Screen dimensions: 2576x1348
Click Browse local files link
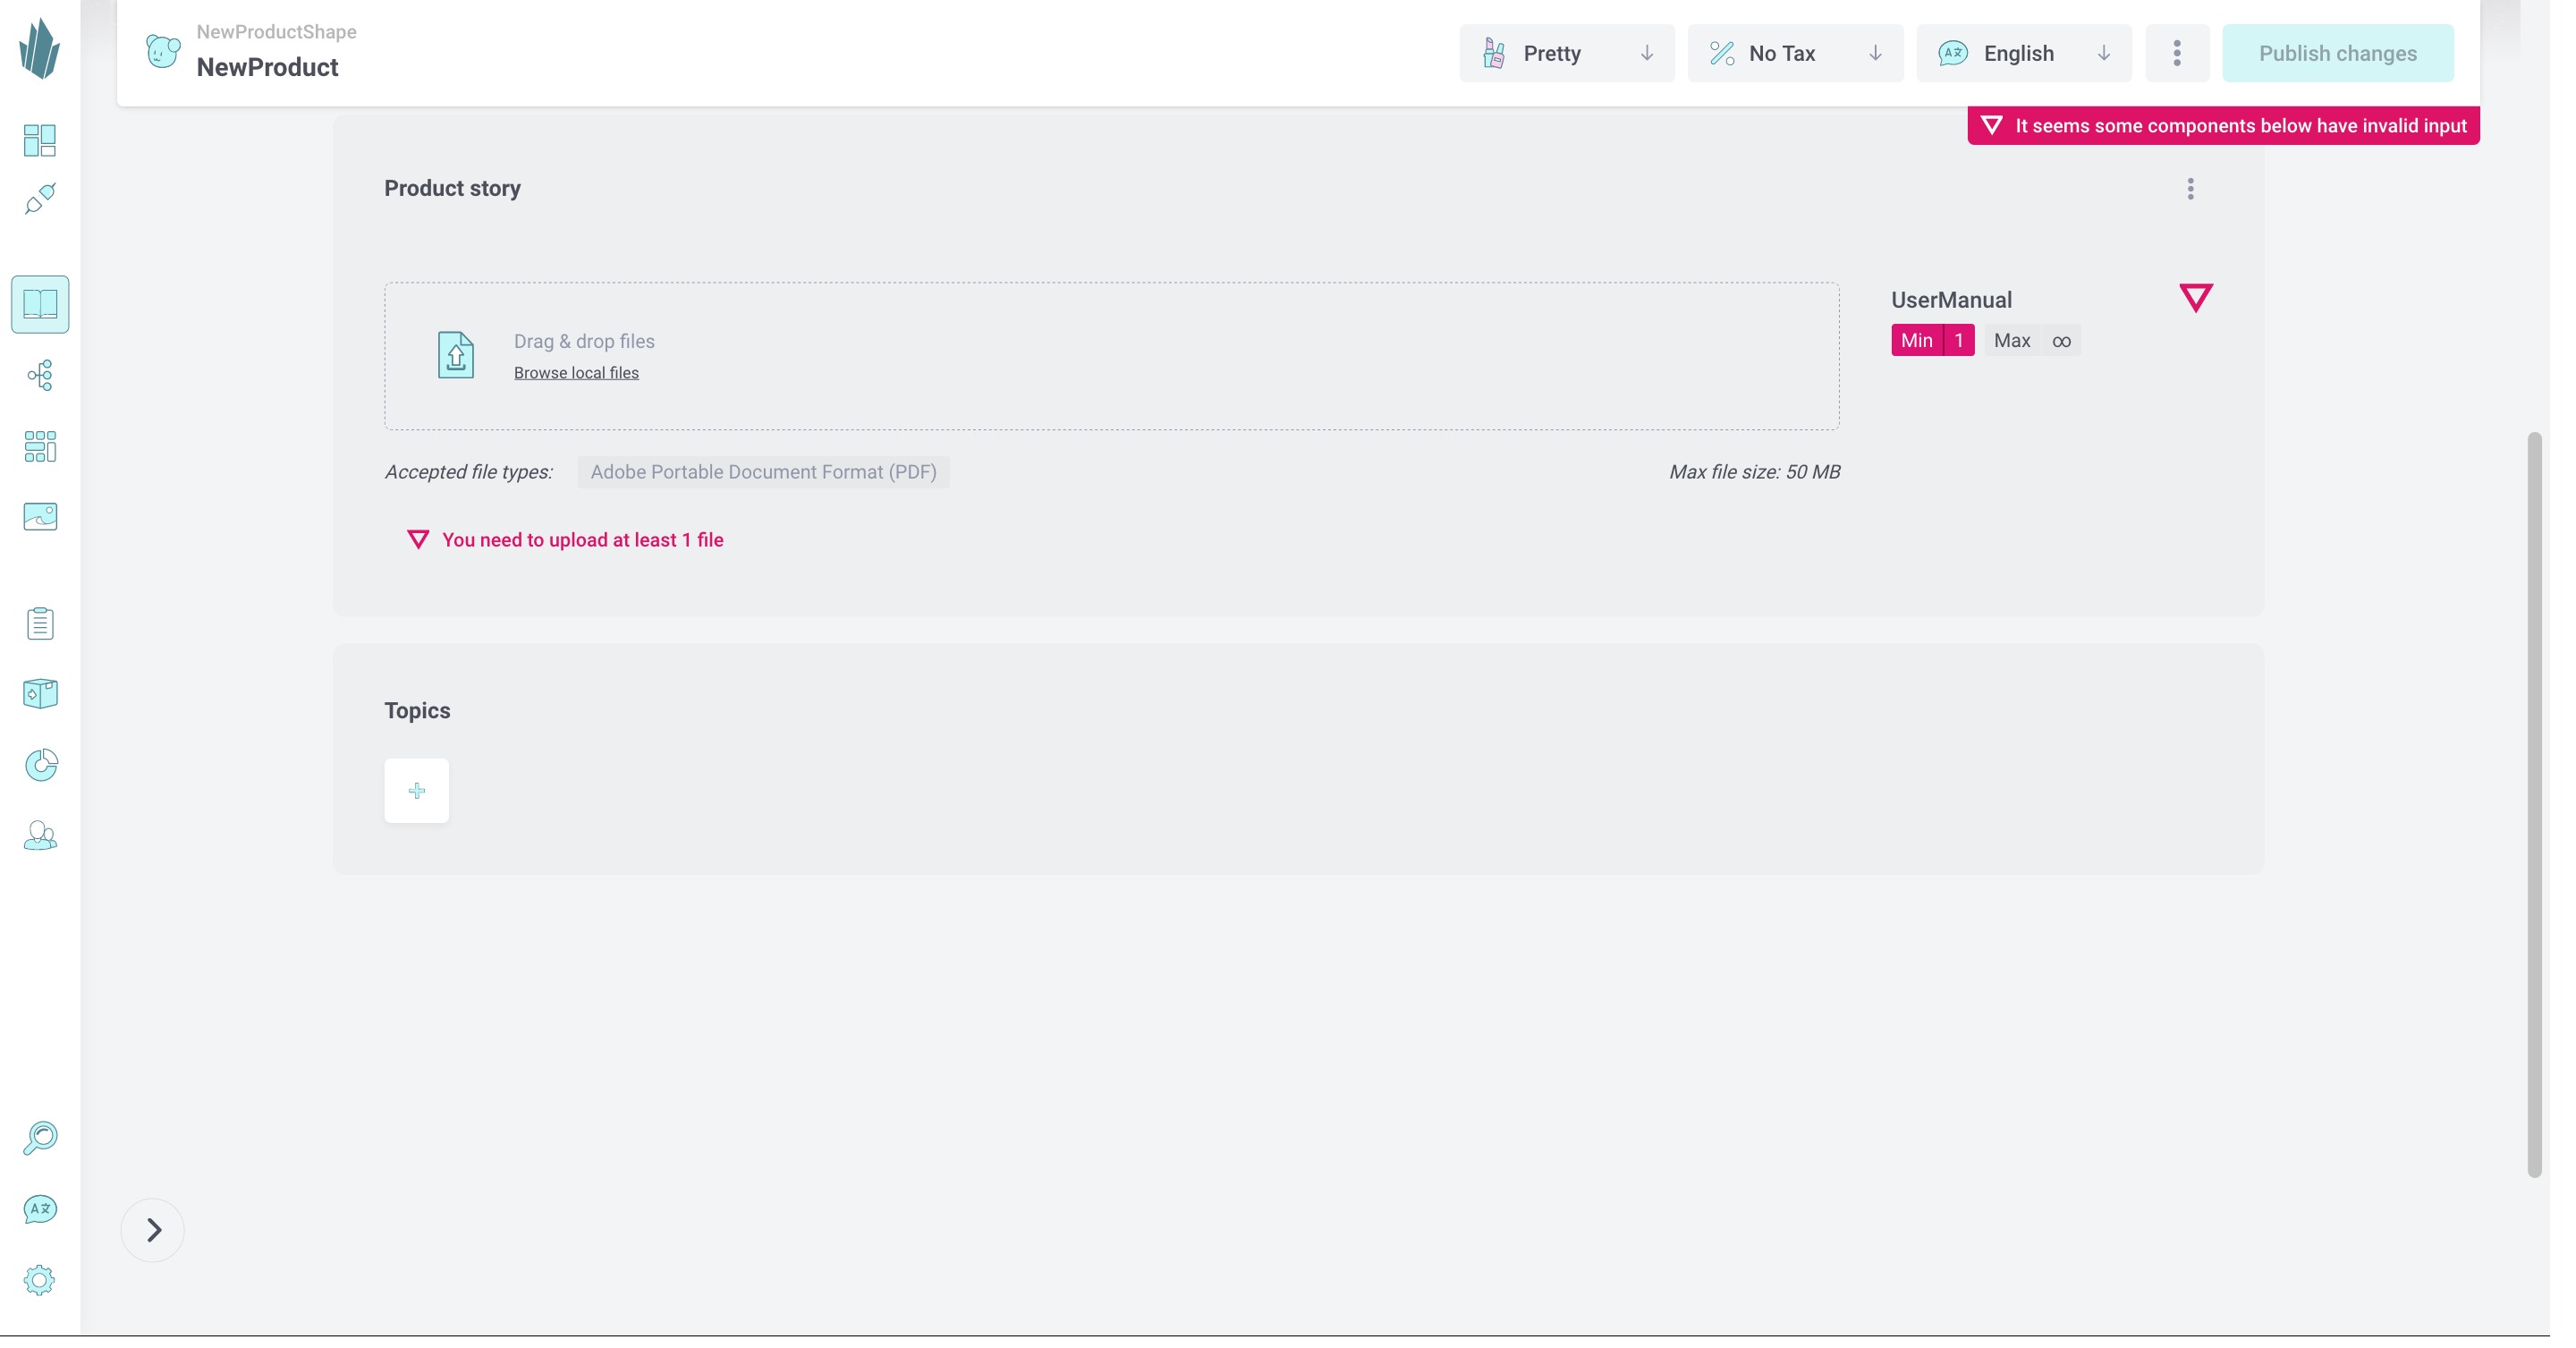[x=576, y=371]
